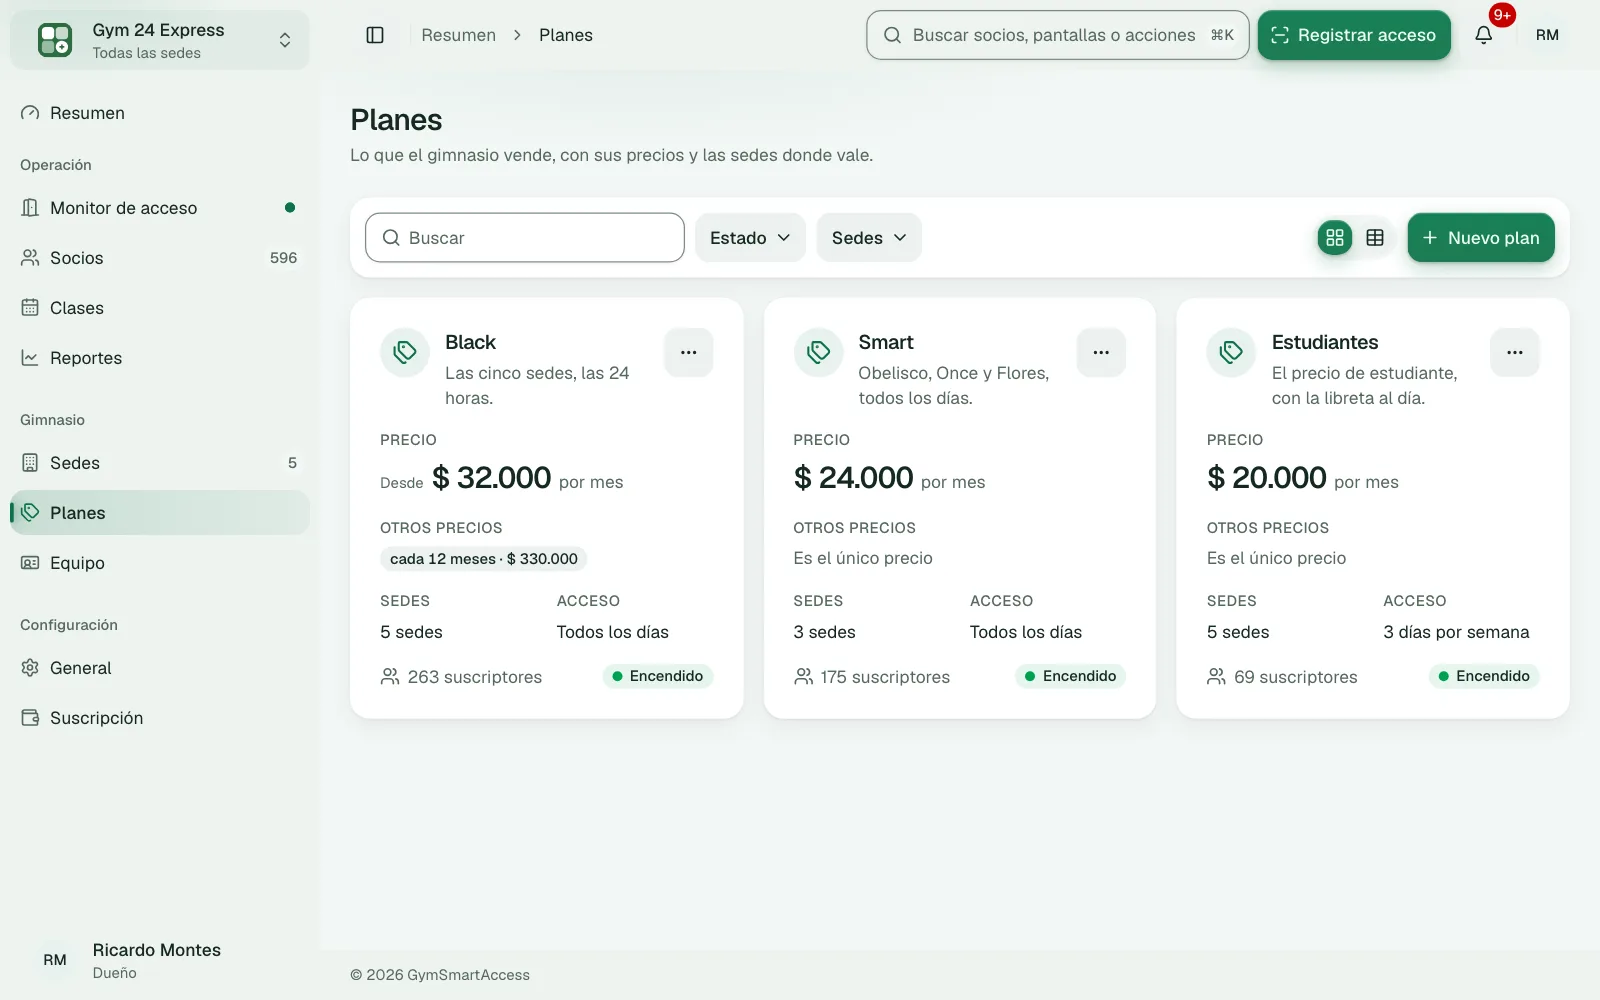1600x1000 pixels.
Task: Open the notifications bell
Action: tap(1484, 35)
